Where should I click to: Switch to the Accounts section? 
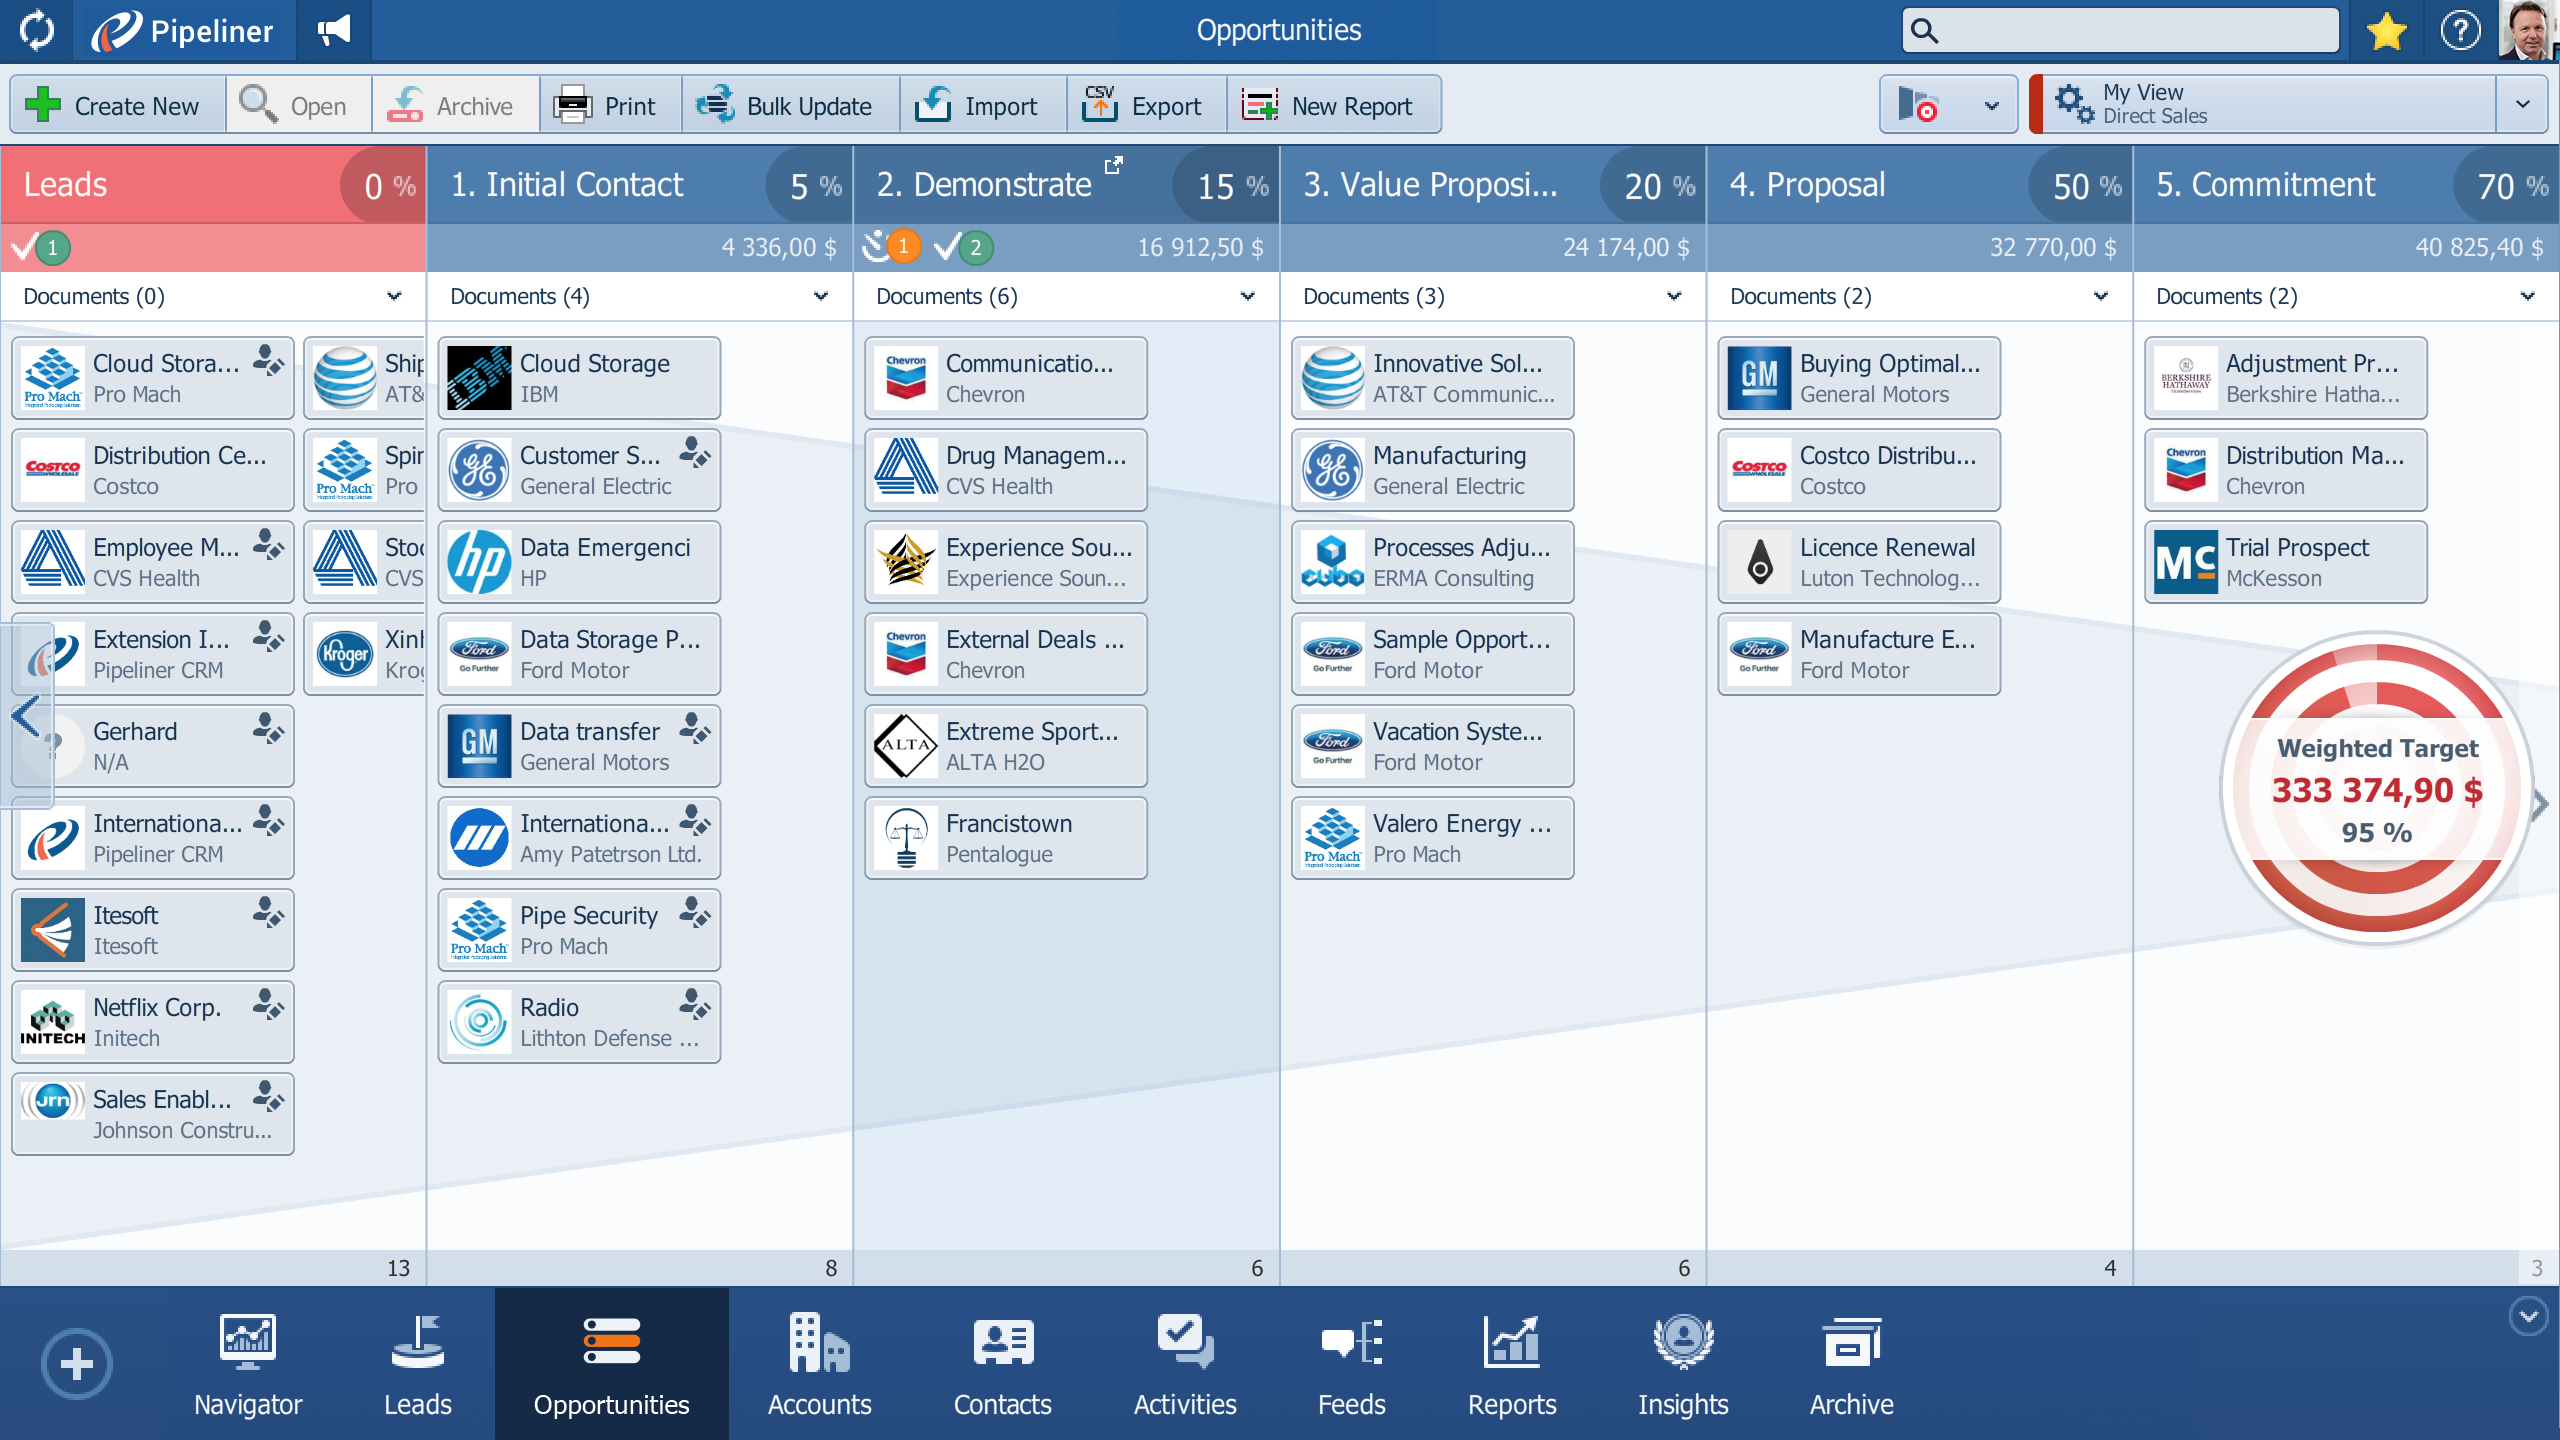[818, 1365]
